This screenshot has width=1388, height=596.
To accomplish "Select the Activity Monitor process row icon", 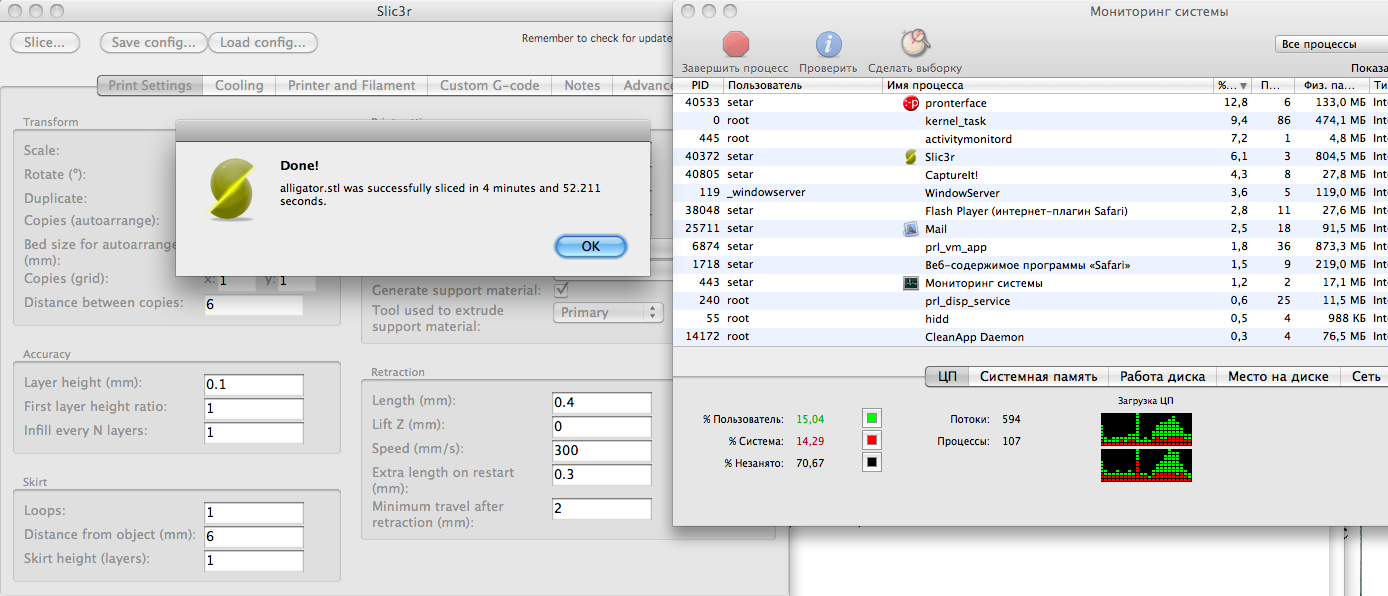I will (x=910, y=283).
